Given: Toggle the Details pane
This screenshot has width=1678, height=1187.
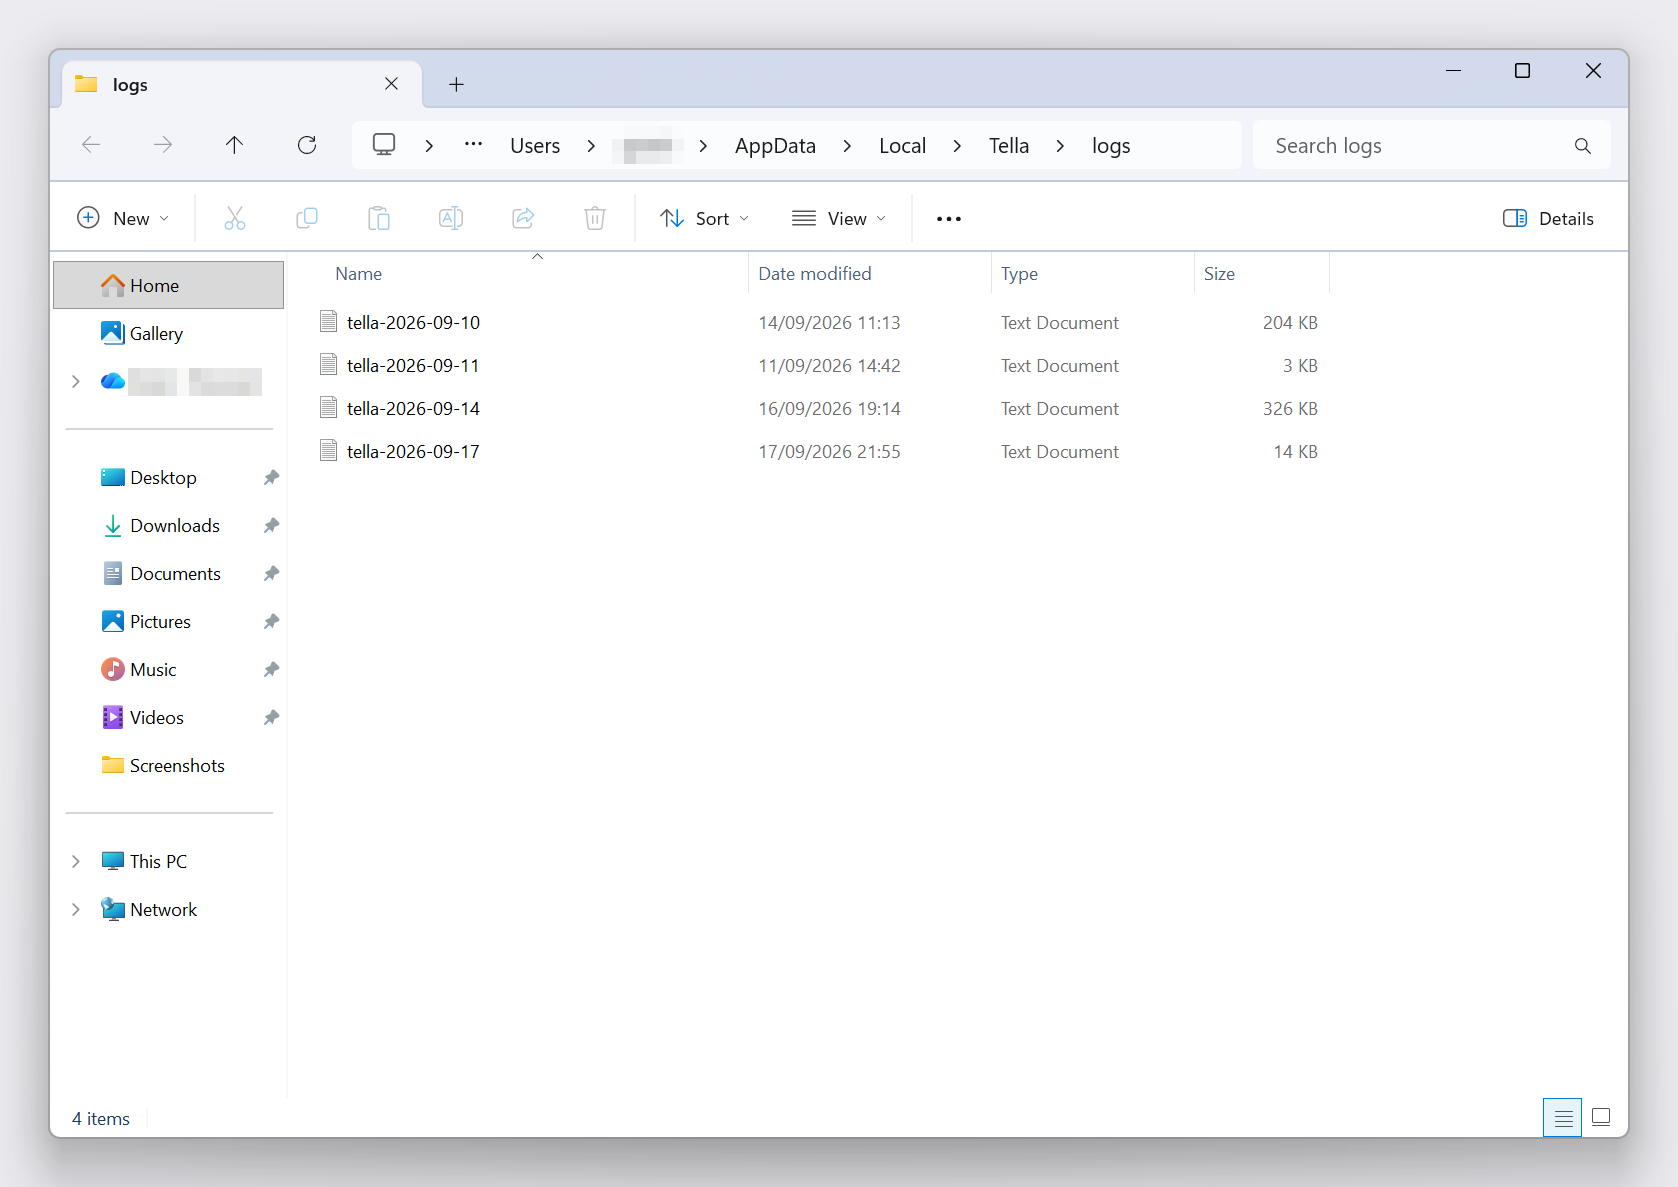Looking at the screenshot, I should [1549, 219].
